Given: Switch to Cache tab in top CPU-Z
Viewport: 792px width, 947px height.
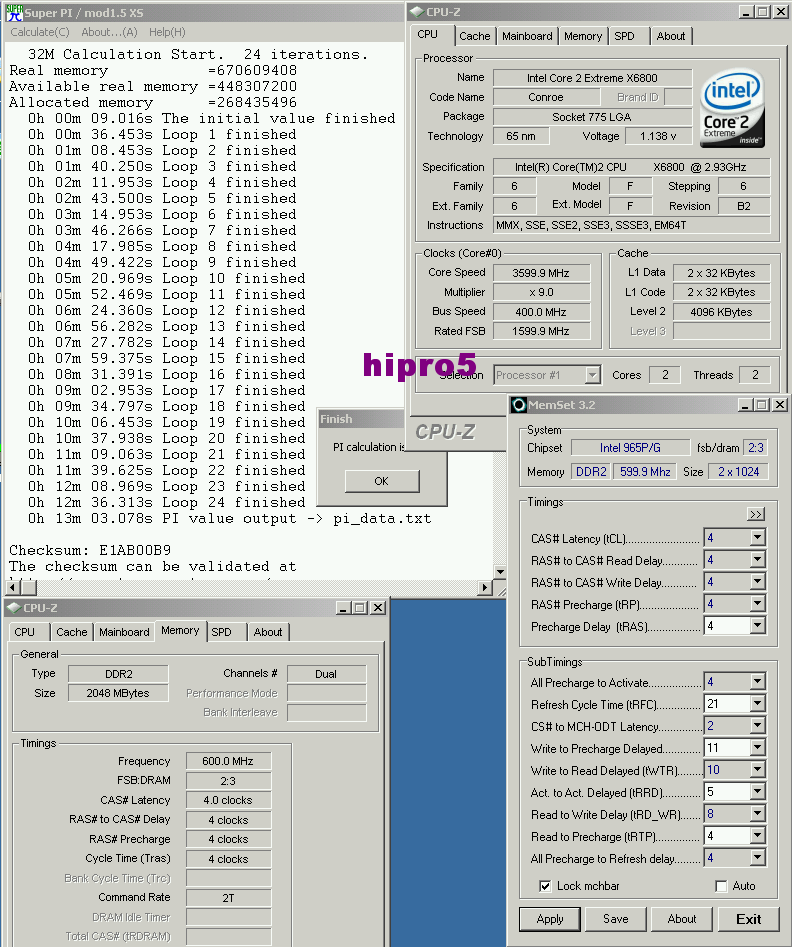Looking at the screenshot, I should [x=475, y=36].
